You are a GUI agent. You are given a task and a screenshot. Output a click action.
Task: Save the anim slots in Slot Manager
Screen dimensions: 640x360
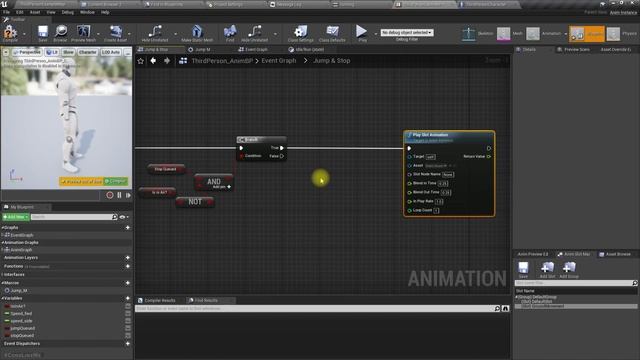click(523, 270)
